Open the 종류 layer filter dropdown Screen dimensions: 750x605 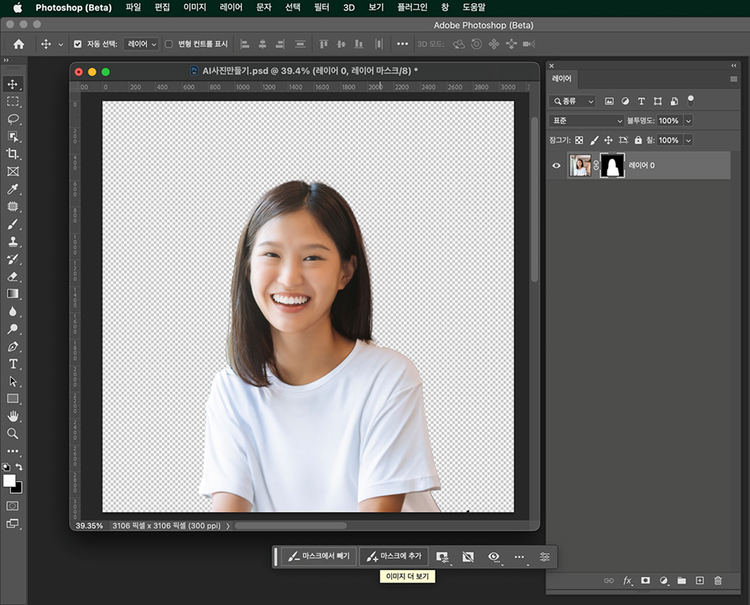[573, 101]
